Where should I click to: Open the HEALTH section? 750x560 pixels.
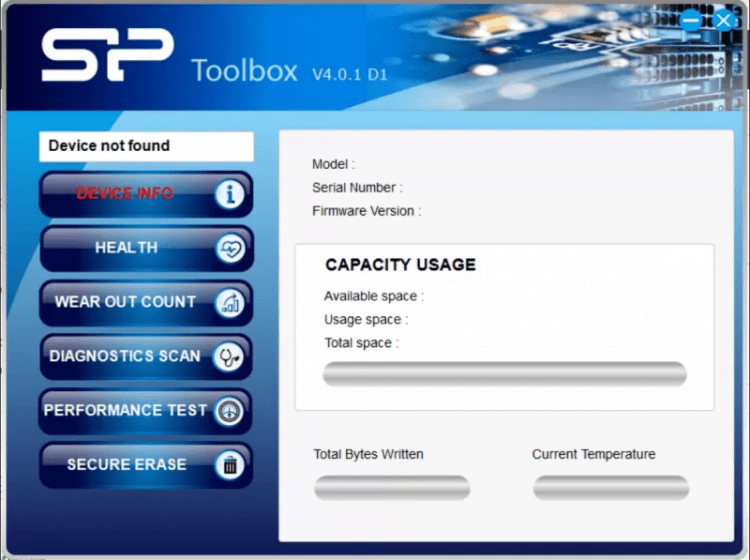pos(146,249)
